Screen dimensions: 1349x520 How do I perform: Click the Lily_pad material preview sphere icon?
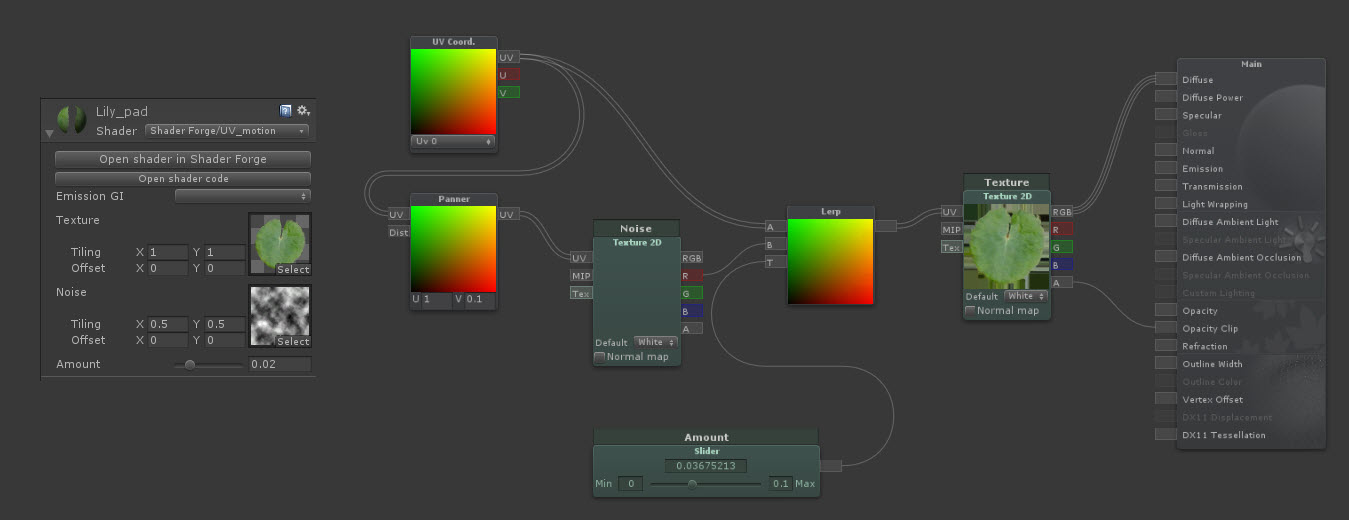71,120
